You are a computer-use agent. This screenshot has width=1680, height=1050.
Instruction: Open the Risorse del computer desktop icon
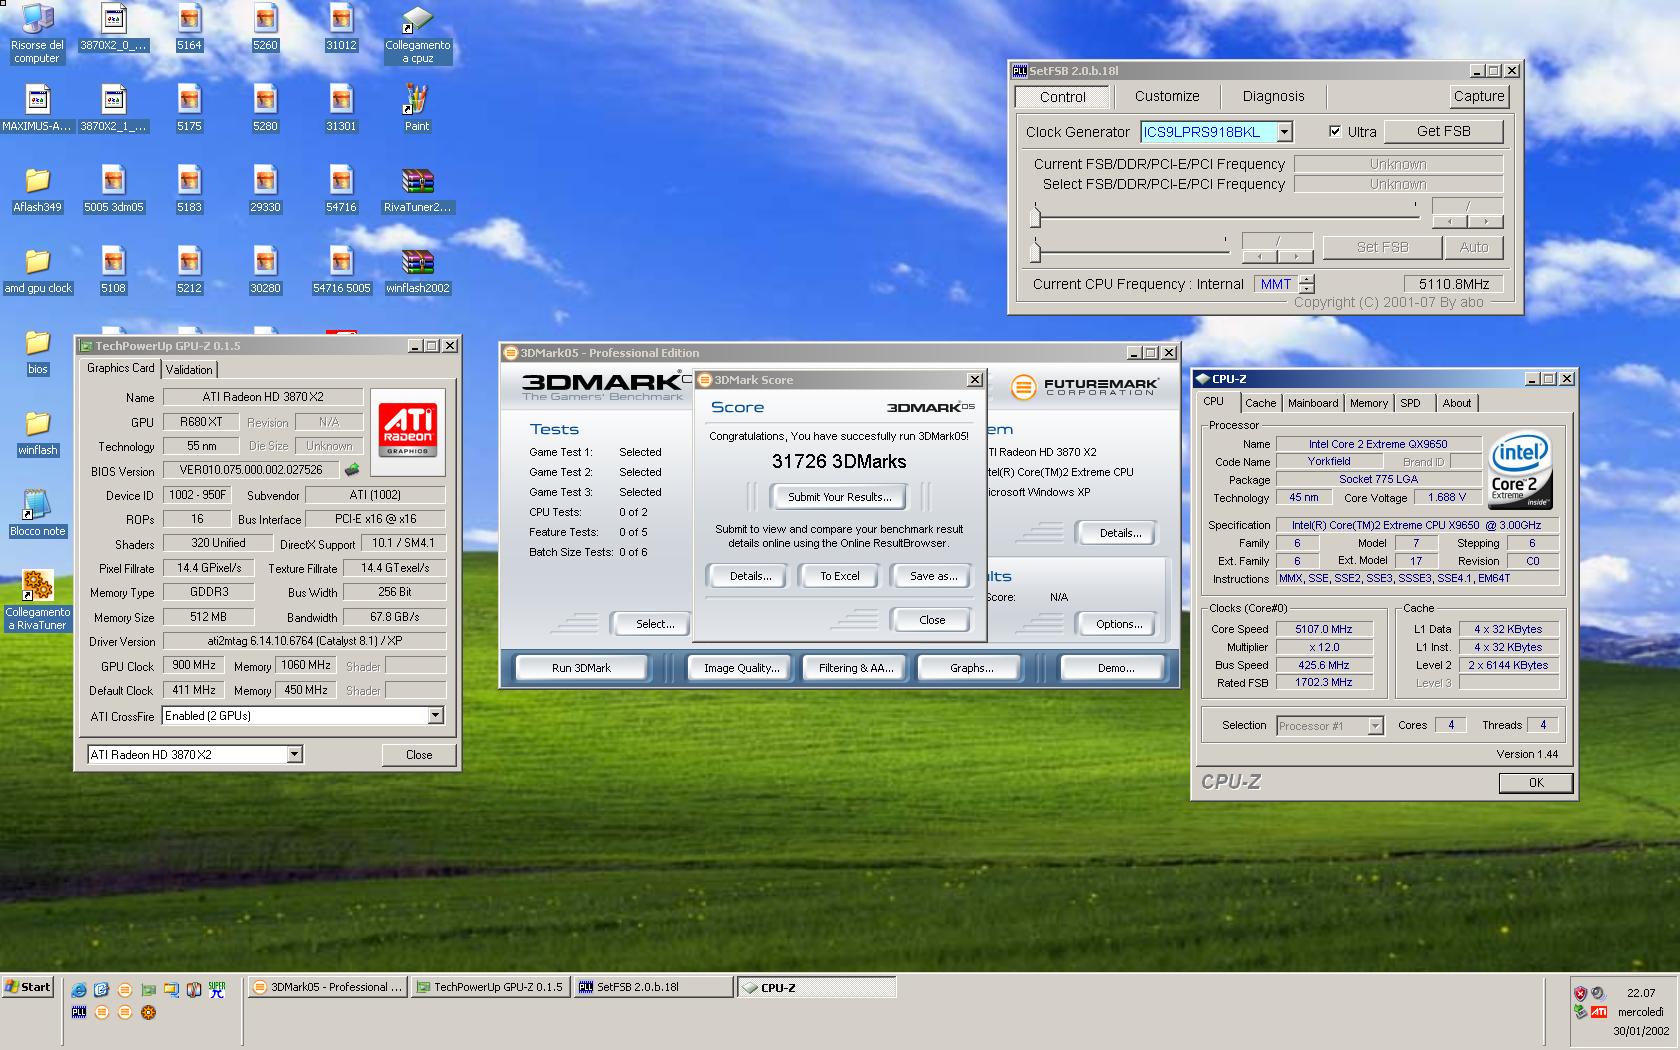pos(37,32)
